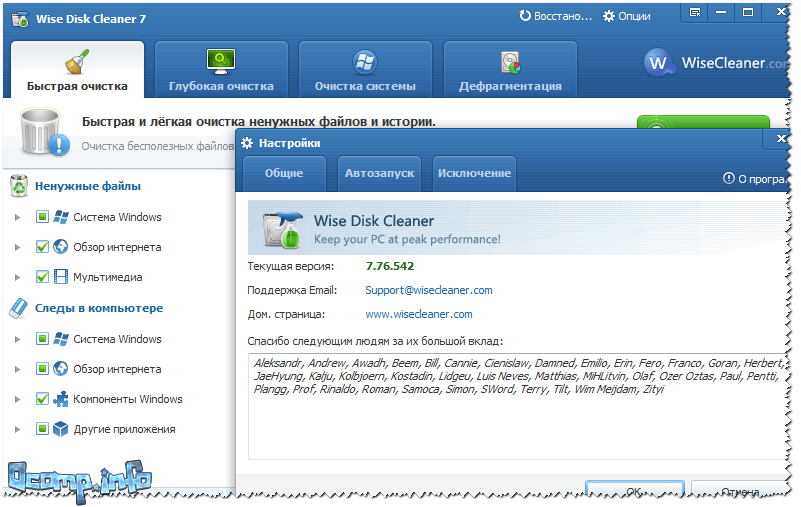Expand Система Windows under Следы в компьютере
801x507 pixels.
click(18, 339)
